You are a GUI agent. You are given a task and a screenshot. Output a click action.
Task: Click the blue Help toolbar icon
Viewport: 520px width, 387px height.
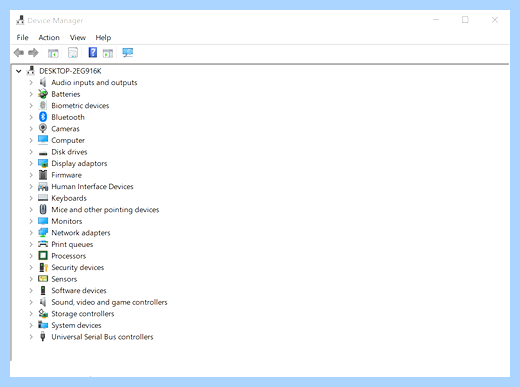coord(93,52)
